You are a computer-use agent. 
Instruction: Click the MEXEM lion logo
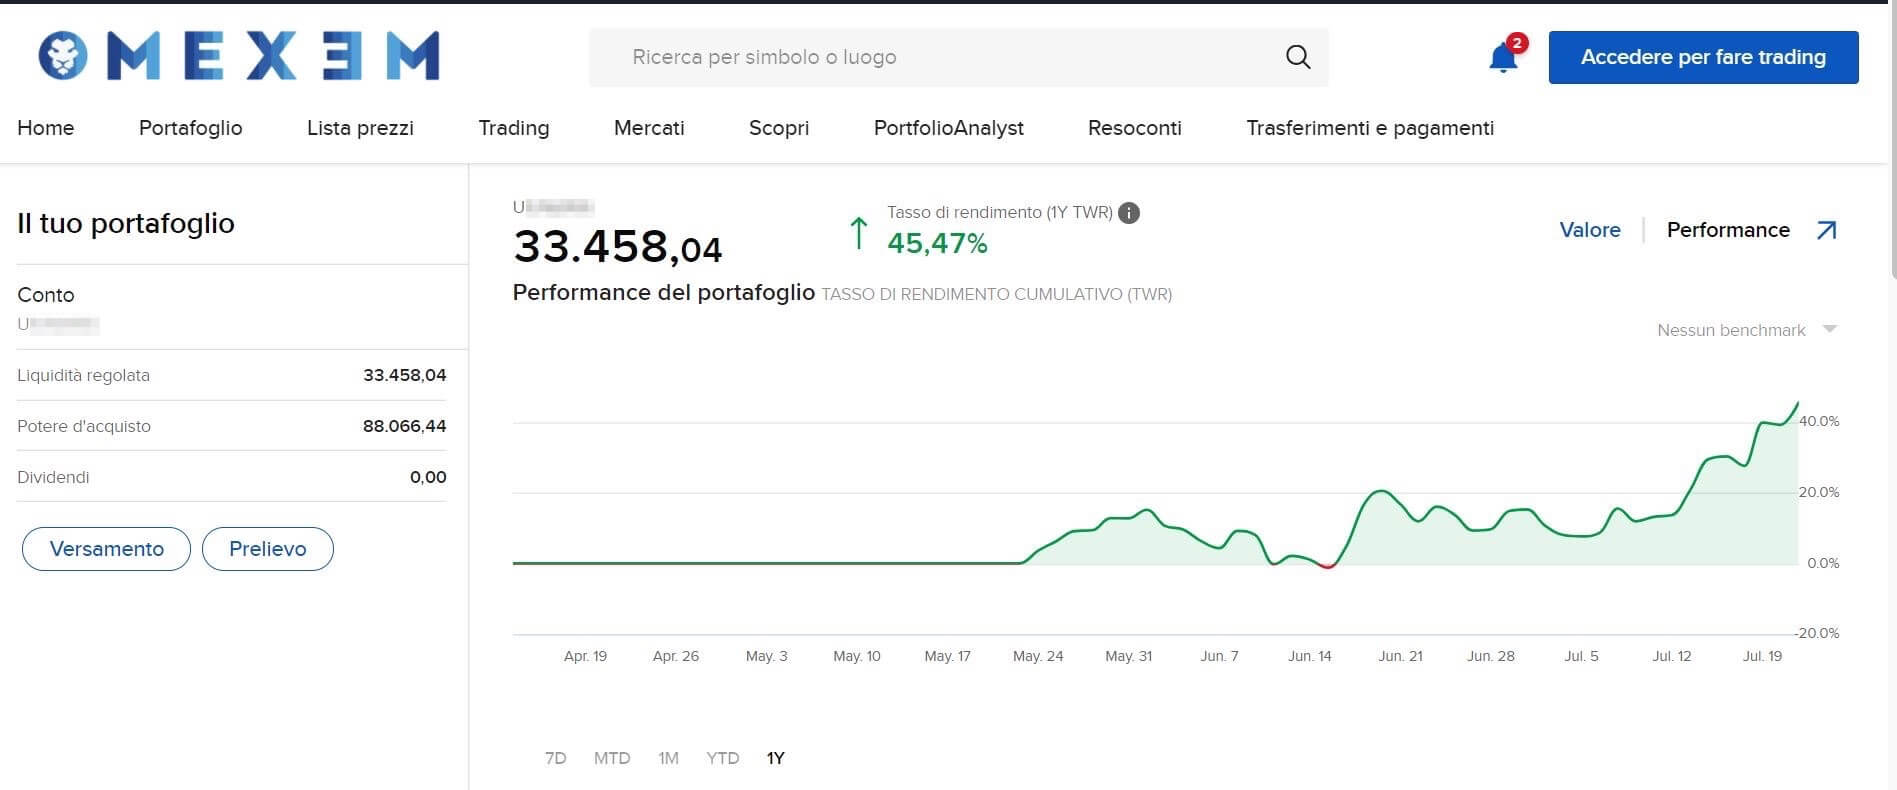63,56
